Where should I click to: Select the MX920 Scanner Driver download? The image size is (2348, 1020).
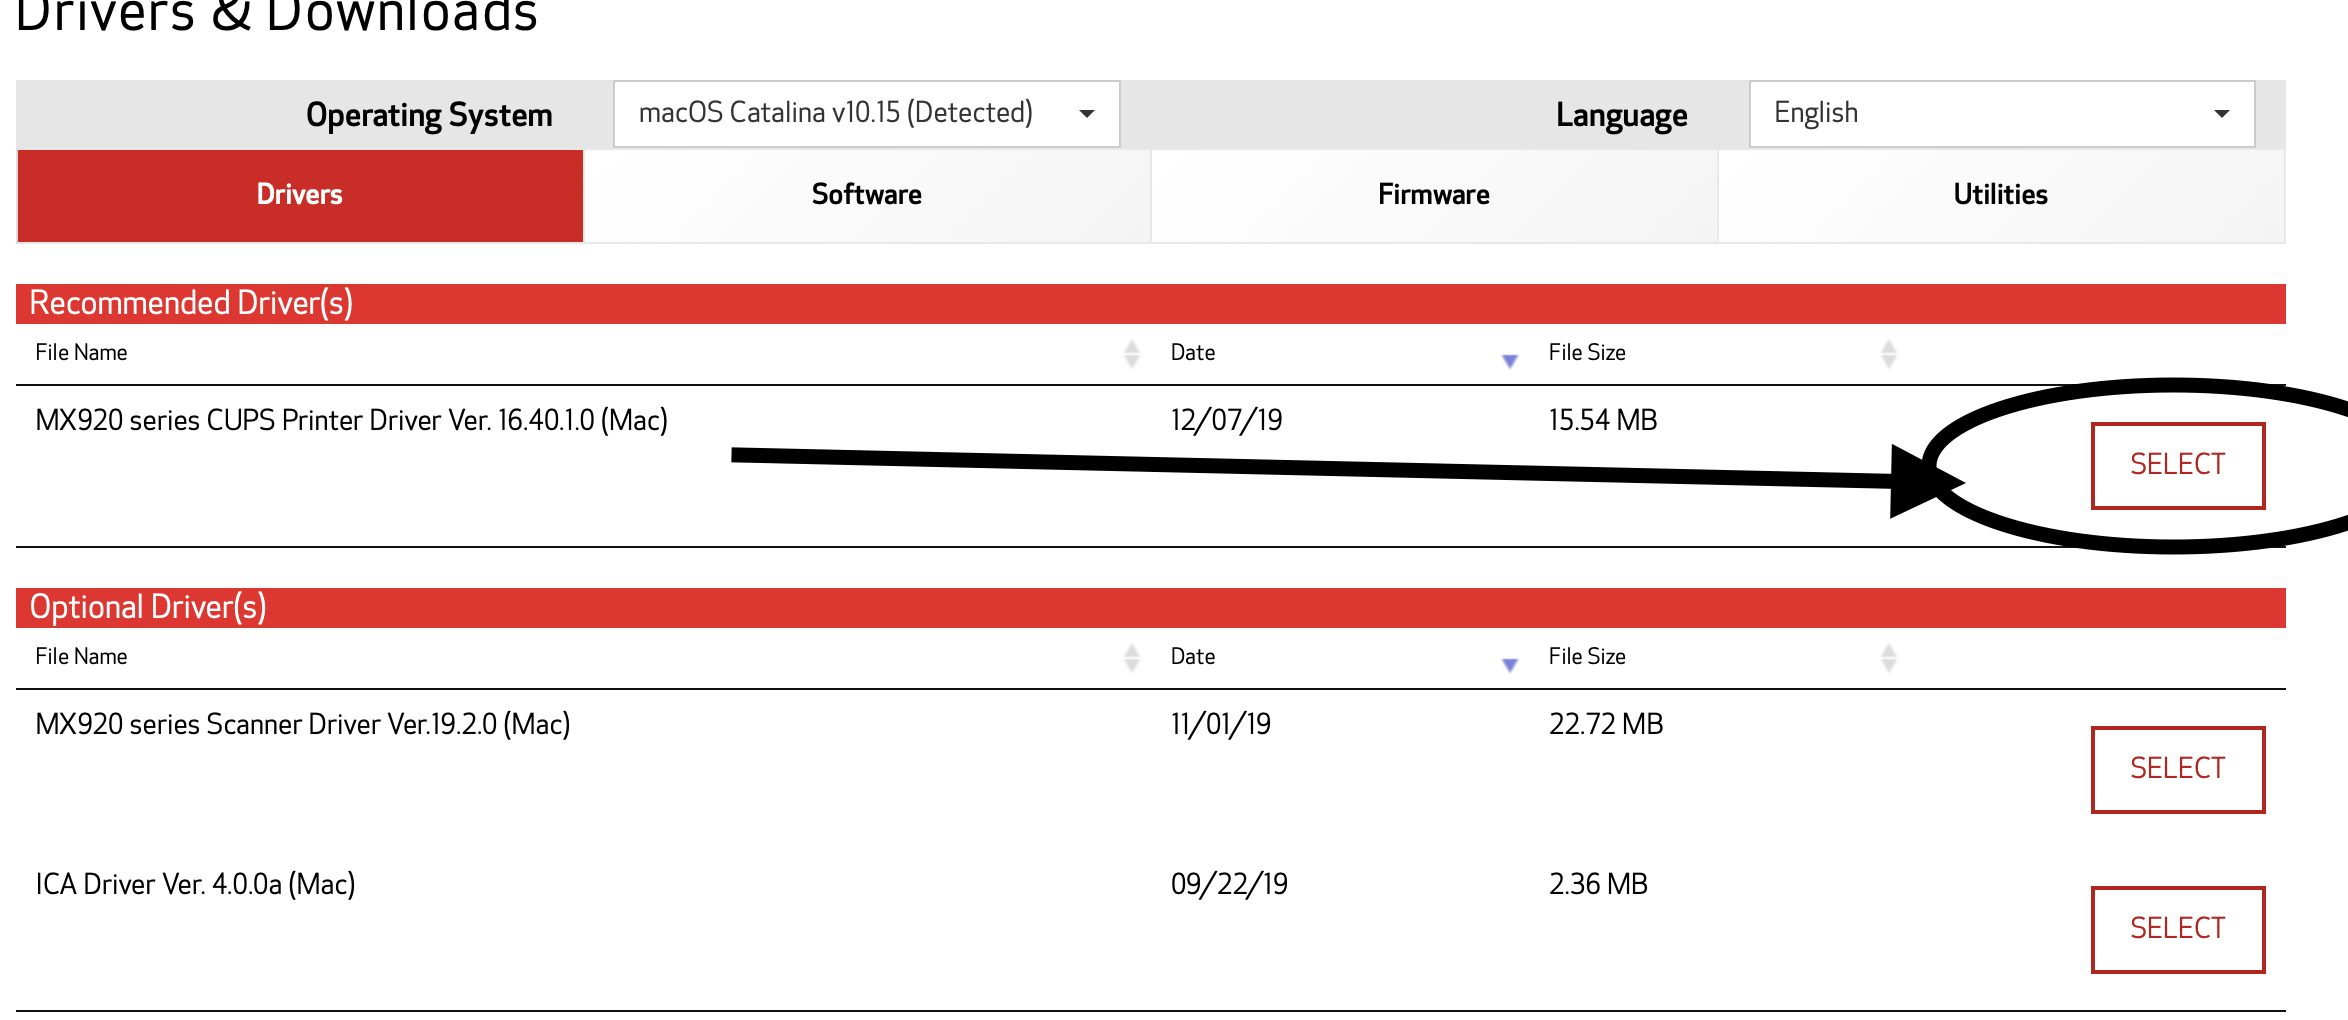click(2178, 770)
